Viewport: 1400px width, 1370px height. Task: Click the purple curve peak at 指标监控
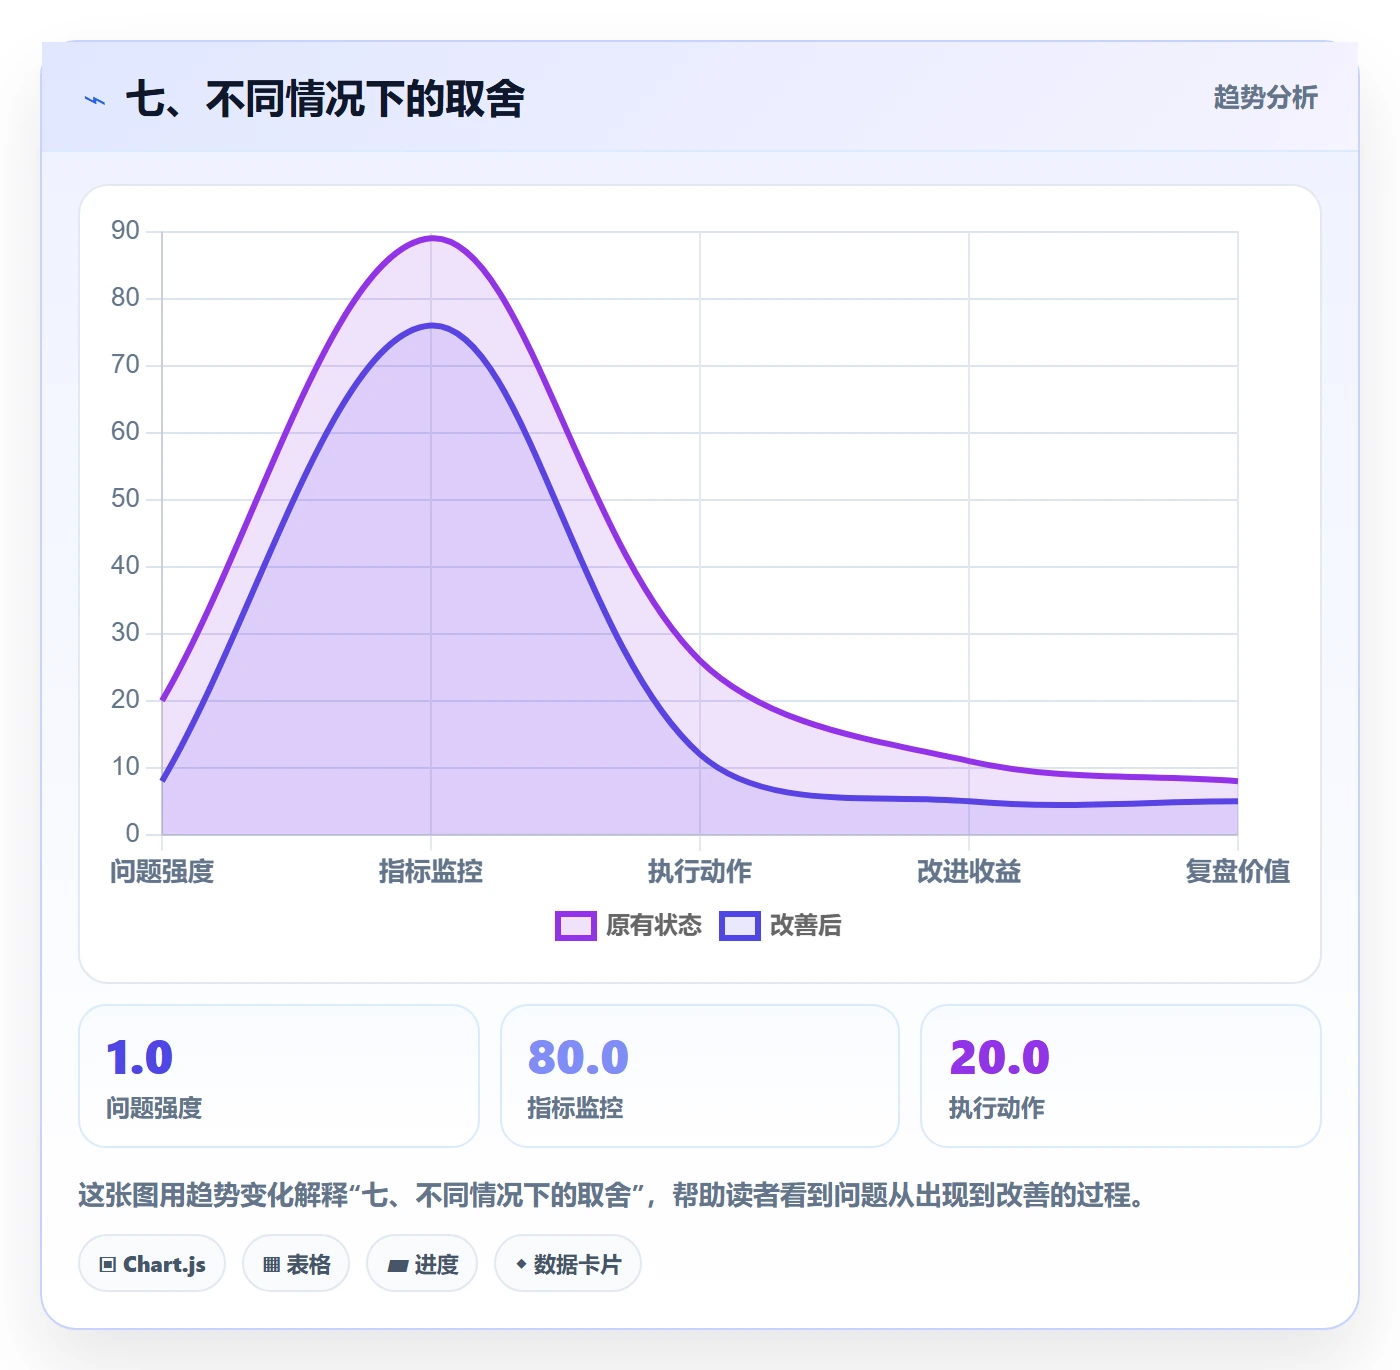click(x=431, y=238)
